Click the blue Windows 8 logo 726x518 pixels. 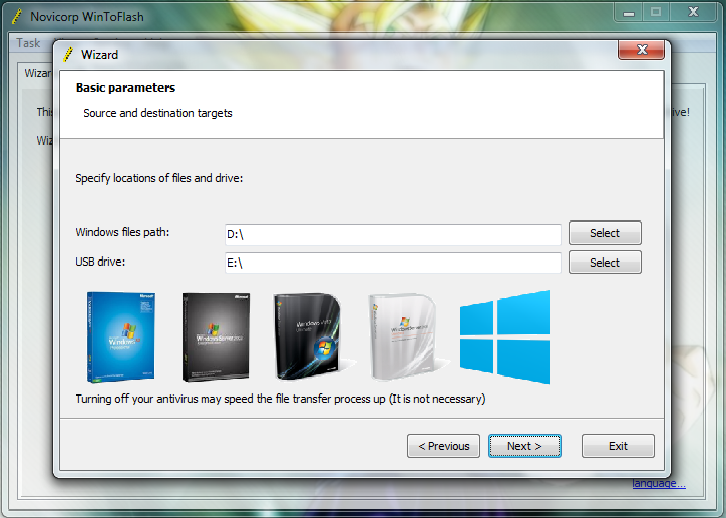pos(505,337)
